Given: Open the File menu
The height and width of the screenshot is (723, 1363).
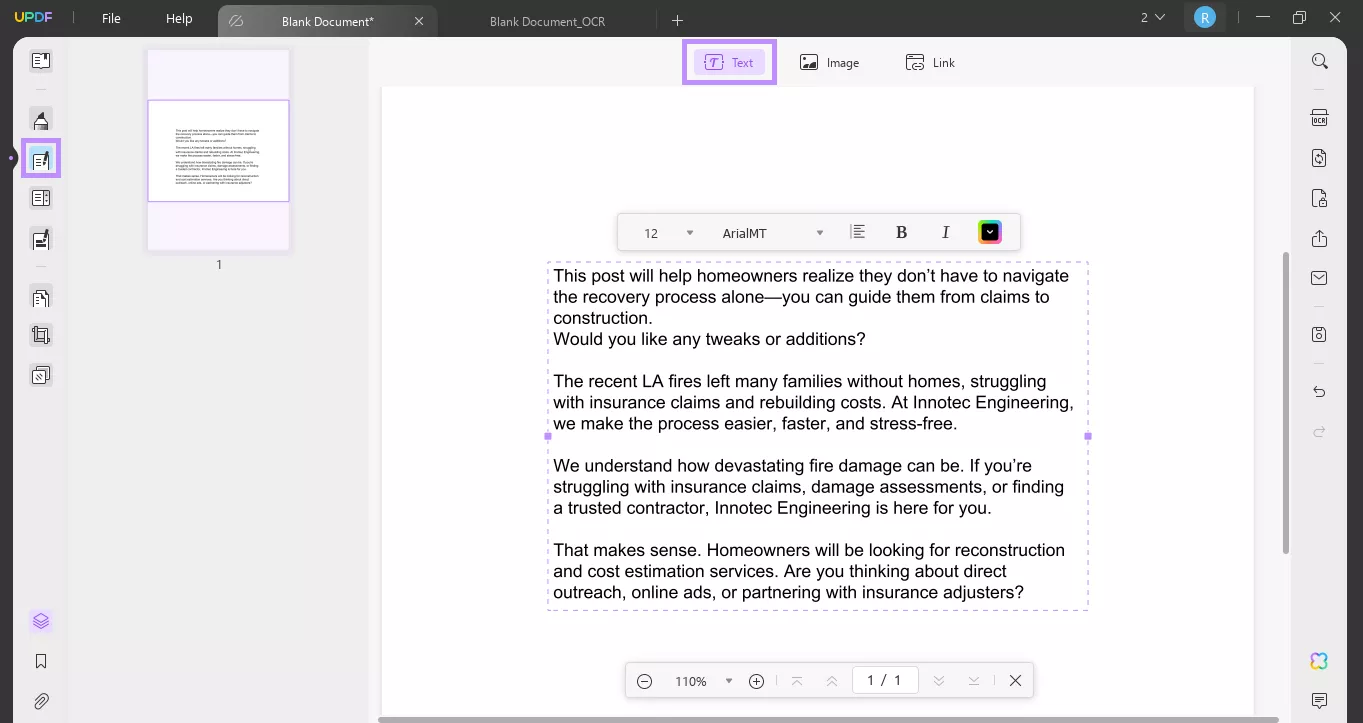Looking at the screenshot, I should (111, 19).
